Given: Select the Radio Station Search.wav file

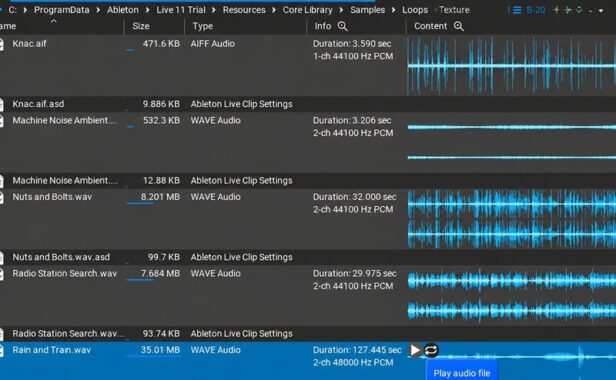Looking at the screenshot, I should (x=64, y=274).
